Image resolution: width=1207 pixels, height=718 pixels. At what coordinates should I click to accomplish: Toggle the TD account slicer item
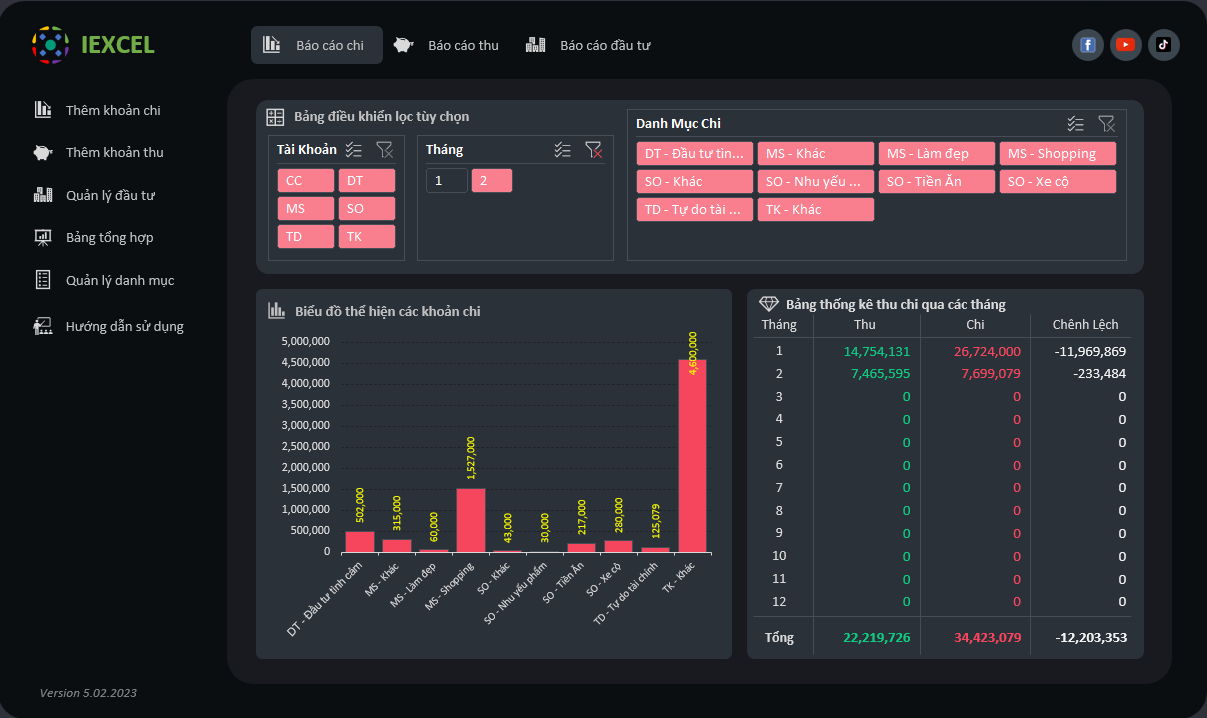pyautogui.click(x=306, y=237)
